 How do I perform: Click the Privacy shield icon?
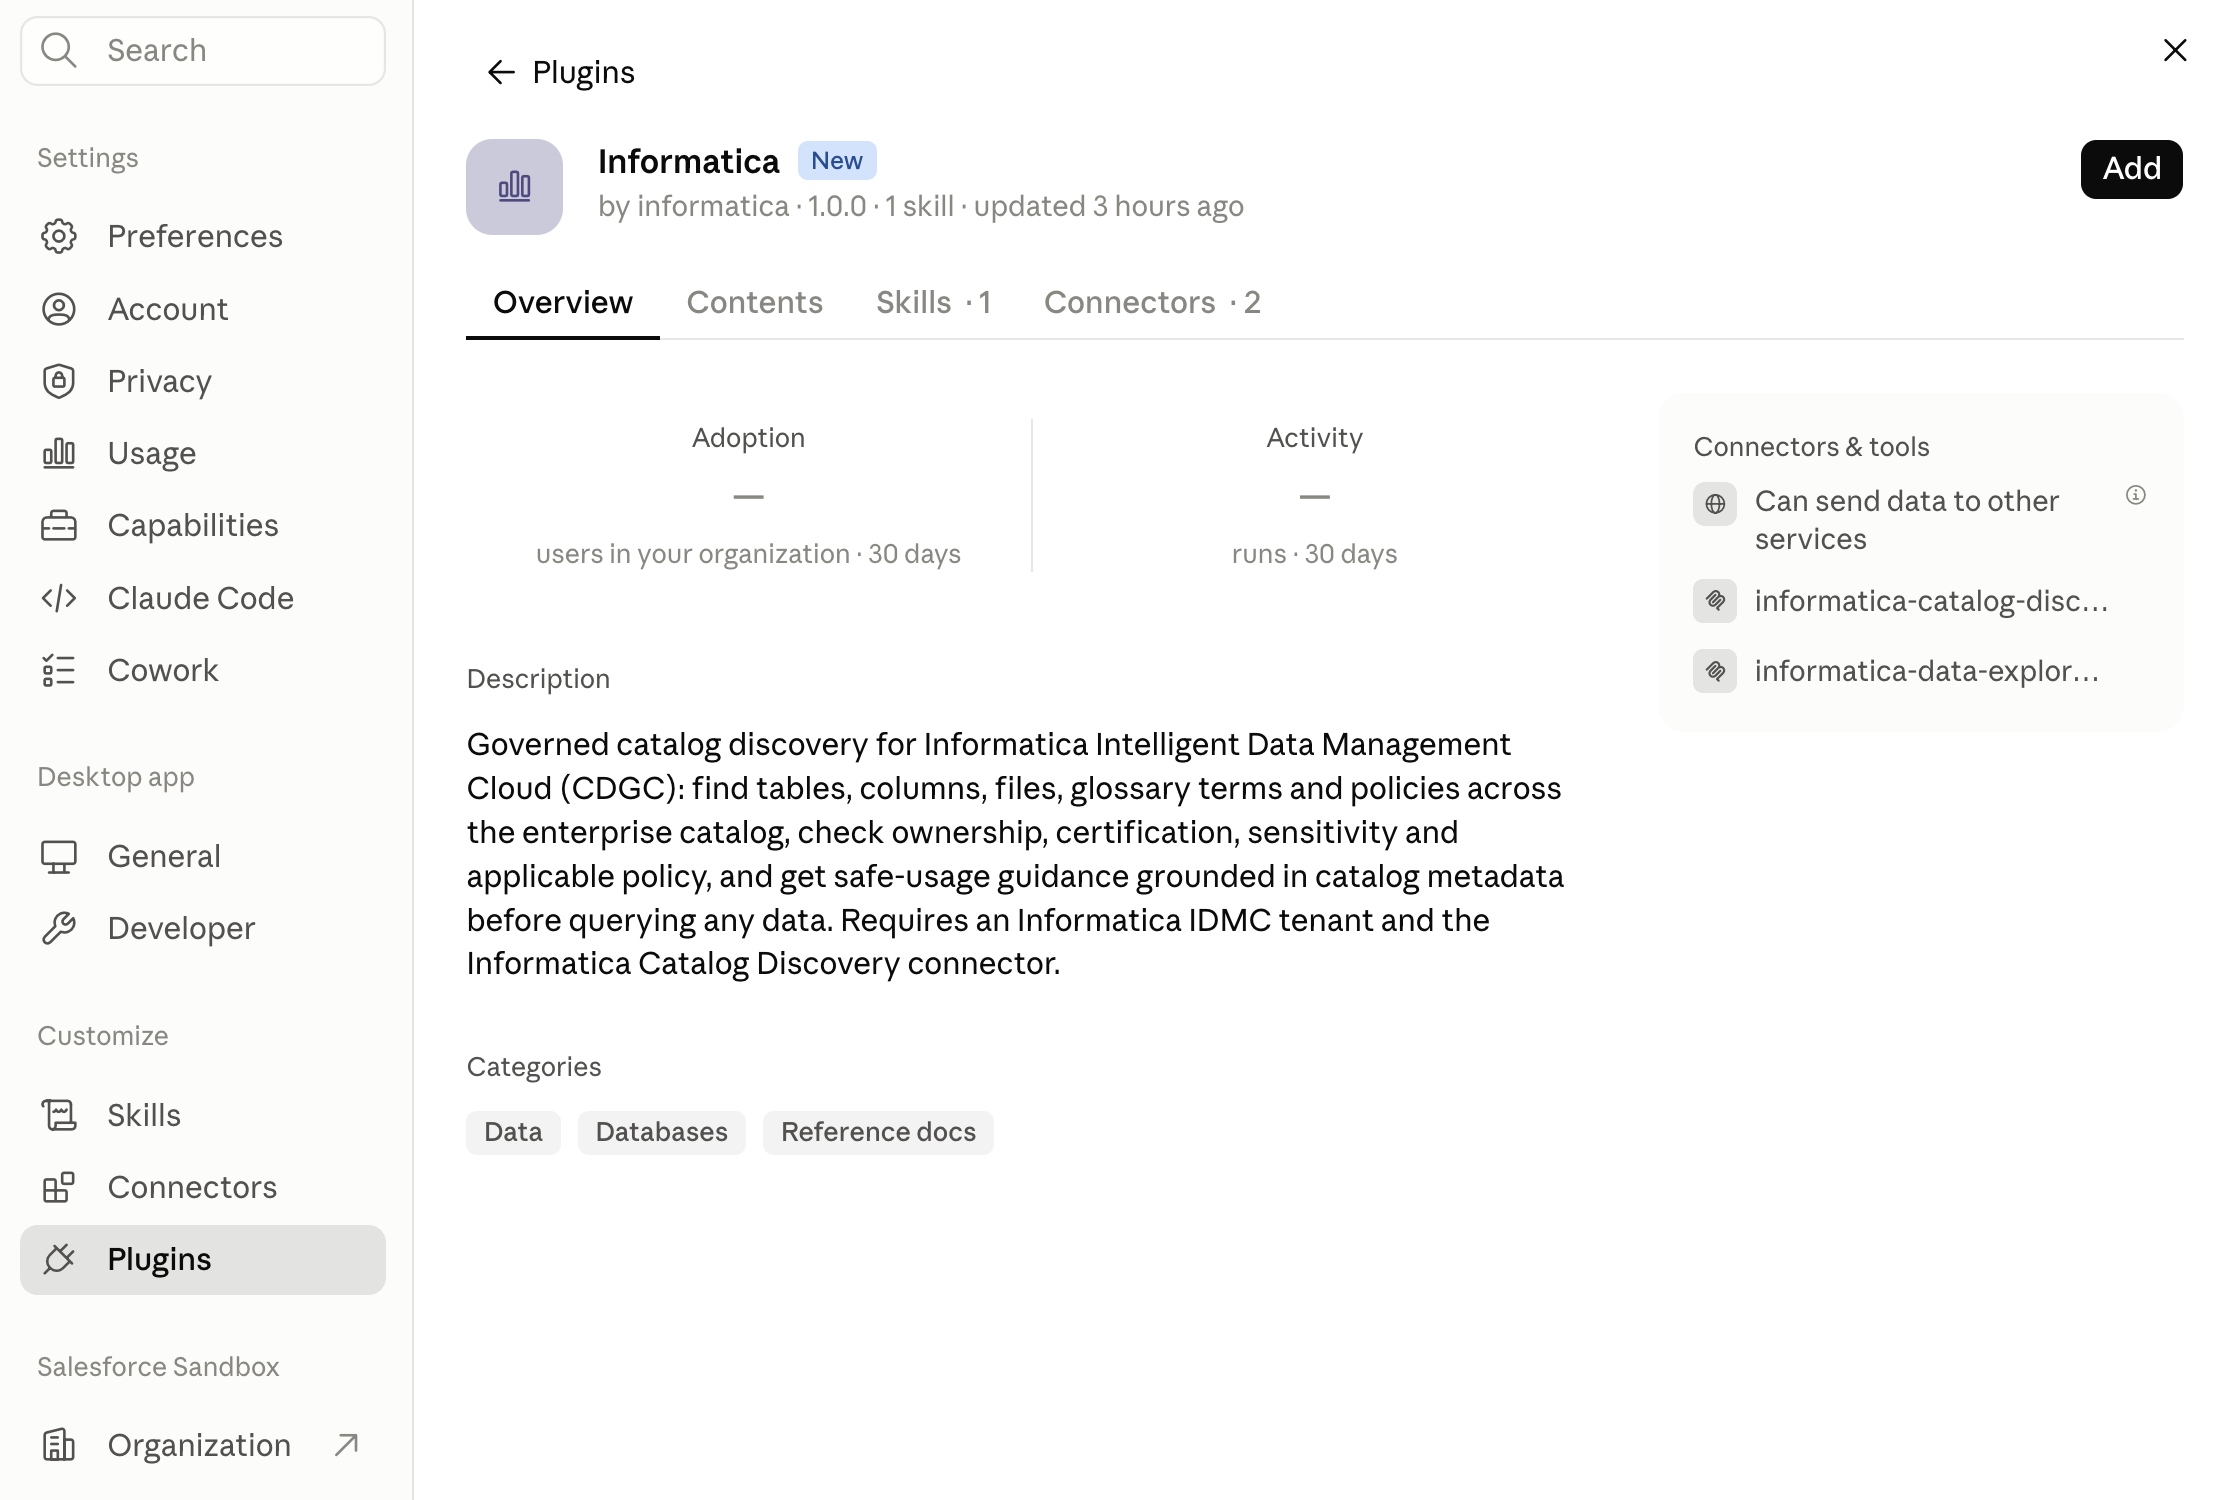tap(59, 381)
